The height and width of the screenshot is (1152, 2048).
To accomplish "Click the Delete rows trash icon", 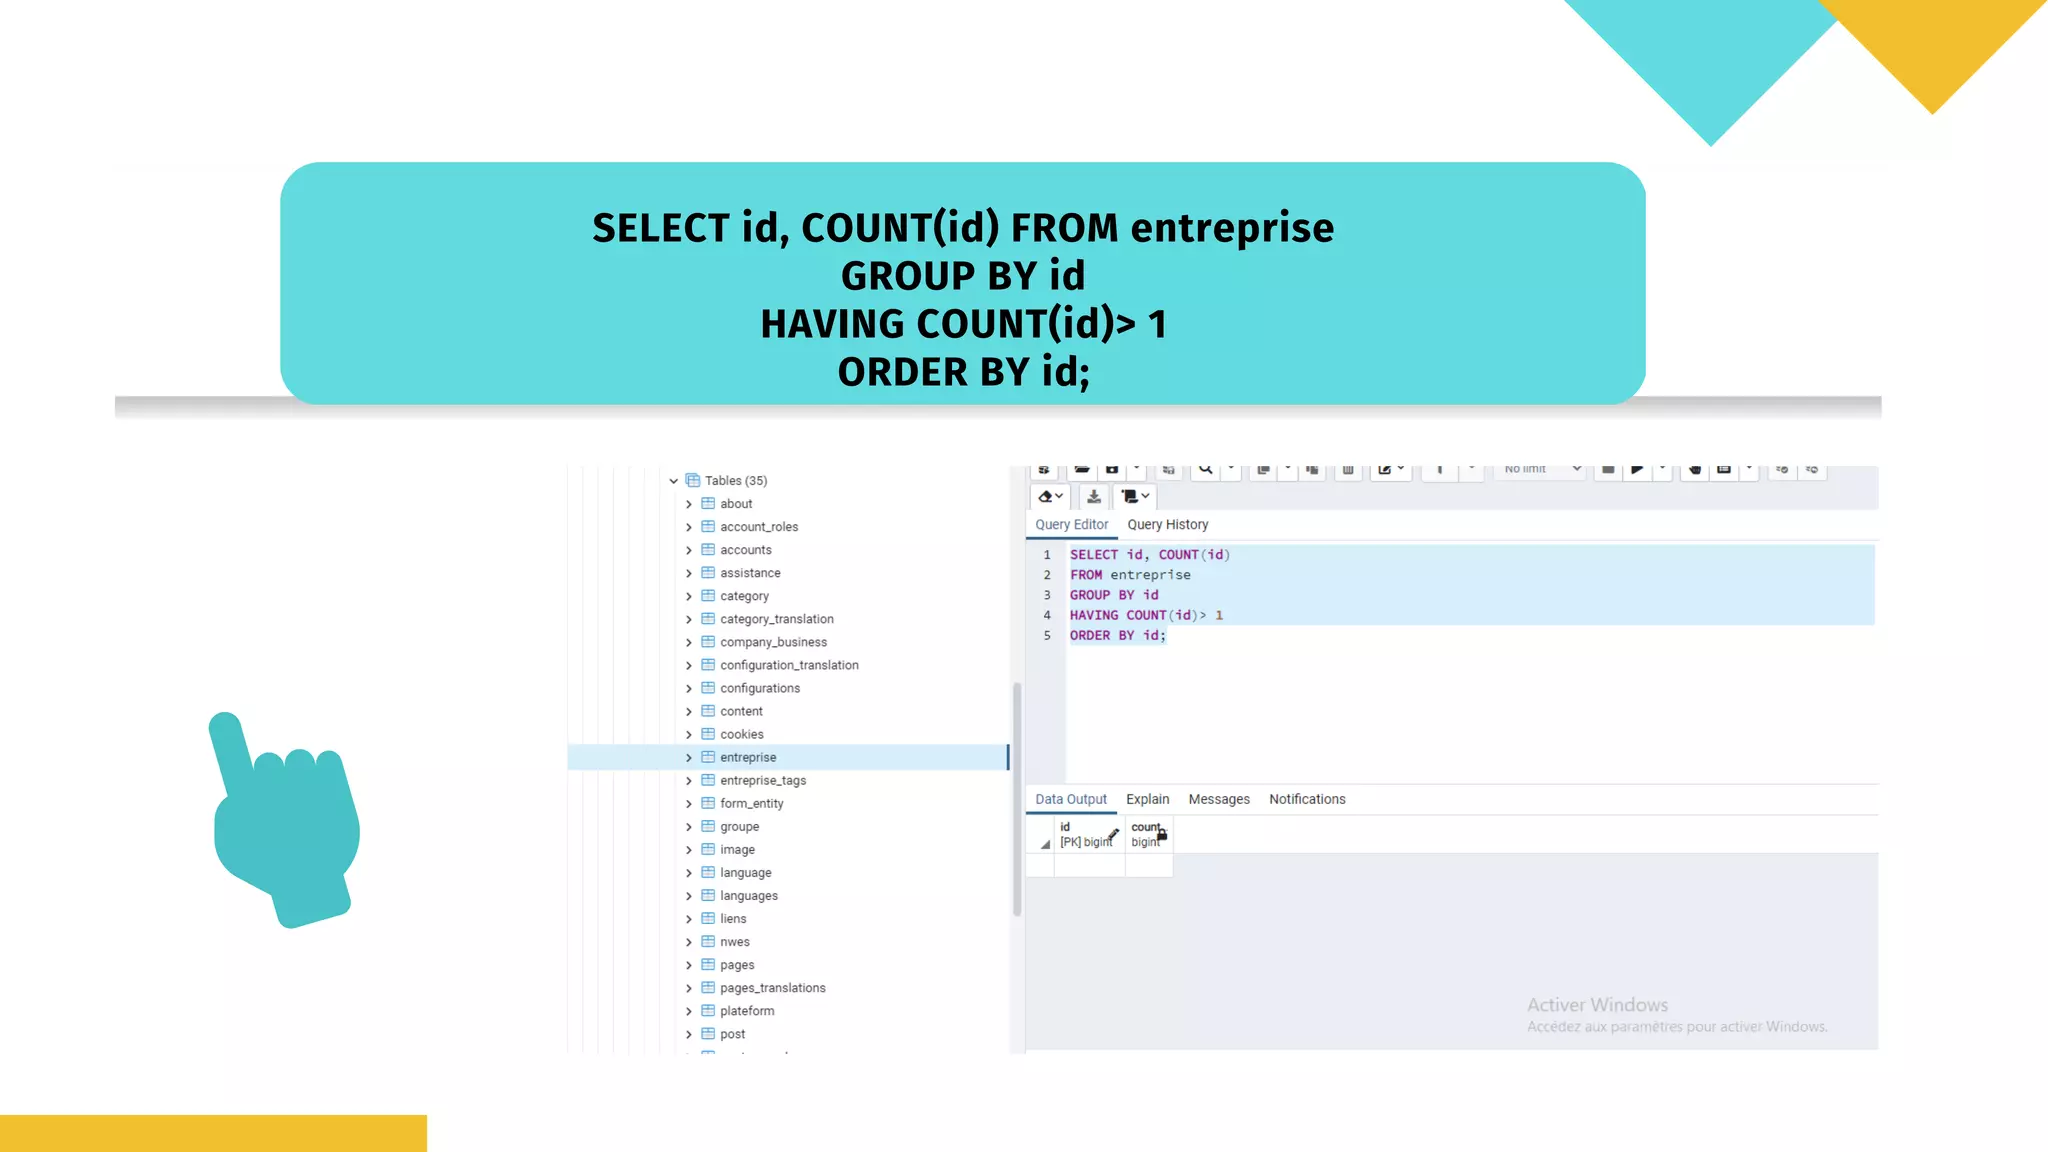I will [1348, 470].
